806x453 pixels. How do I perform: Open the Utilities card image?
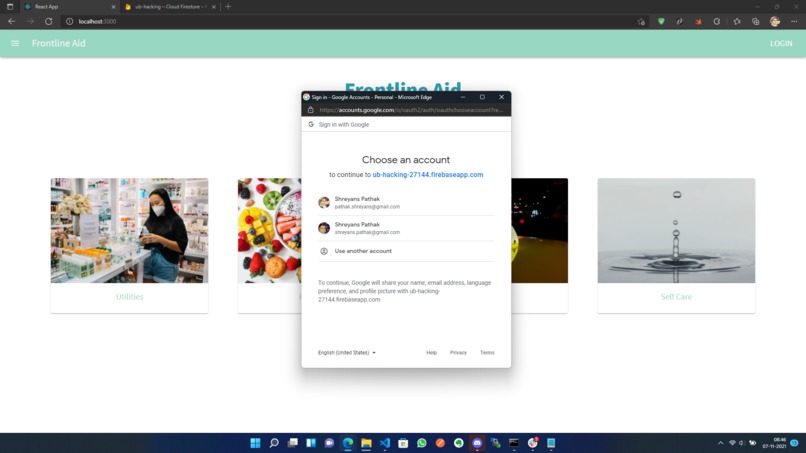pyautogui.click(x=130, y=230)
